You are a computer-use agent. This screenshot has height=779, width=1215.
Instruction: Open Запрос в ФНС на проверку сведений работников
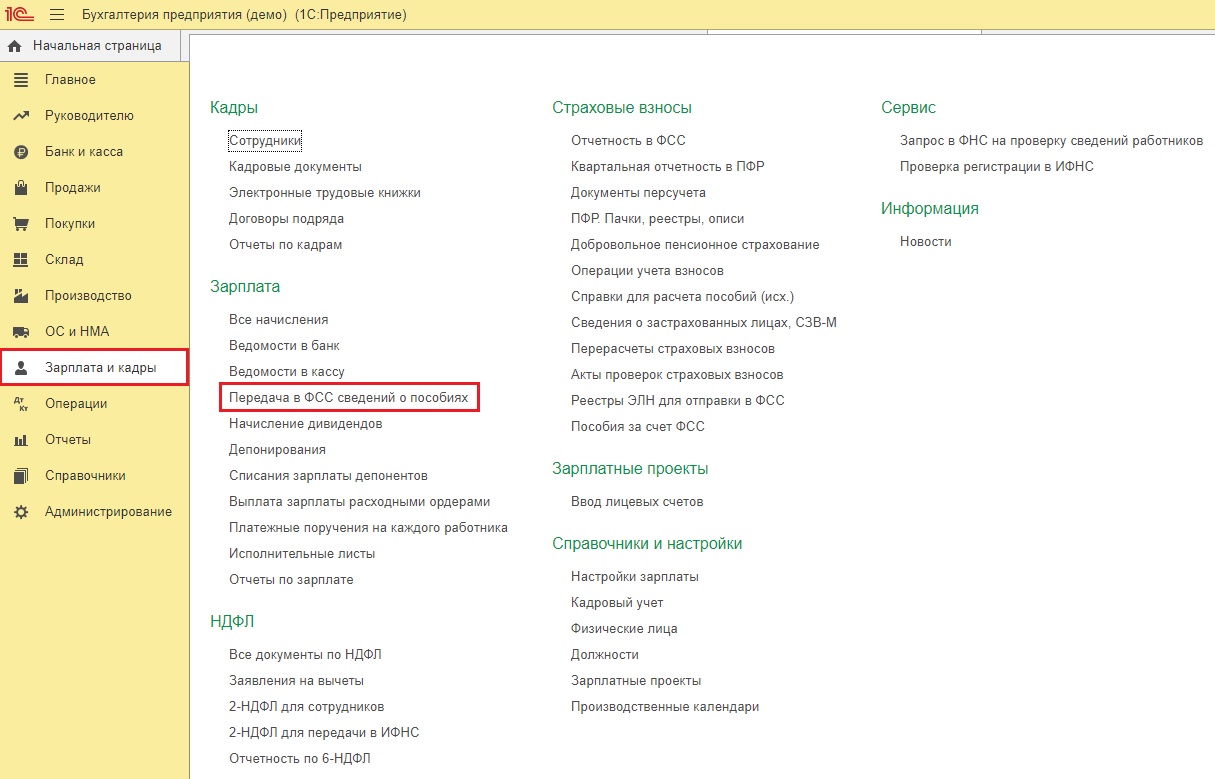(x=1051, y=141)
